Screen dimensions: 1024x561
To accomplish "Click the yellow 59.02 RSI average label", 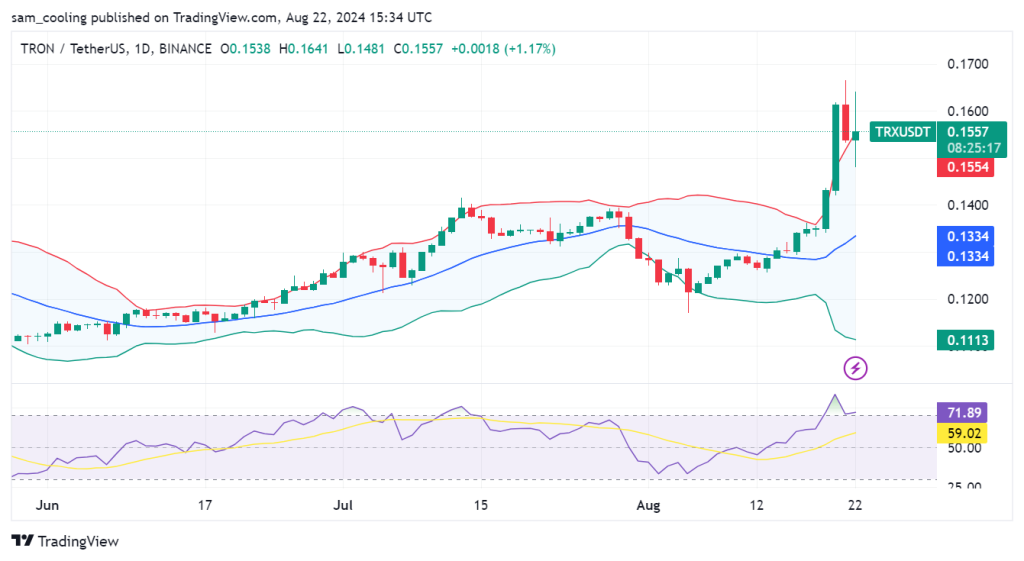I will [964, 433].
